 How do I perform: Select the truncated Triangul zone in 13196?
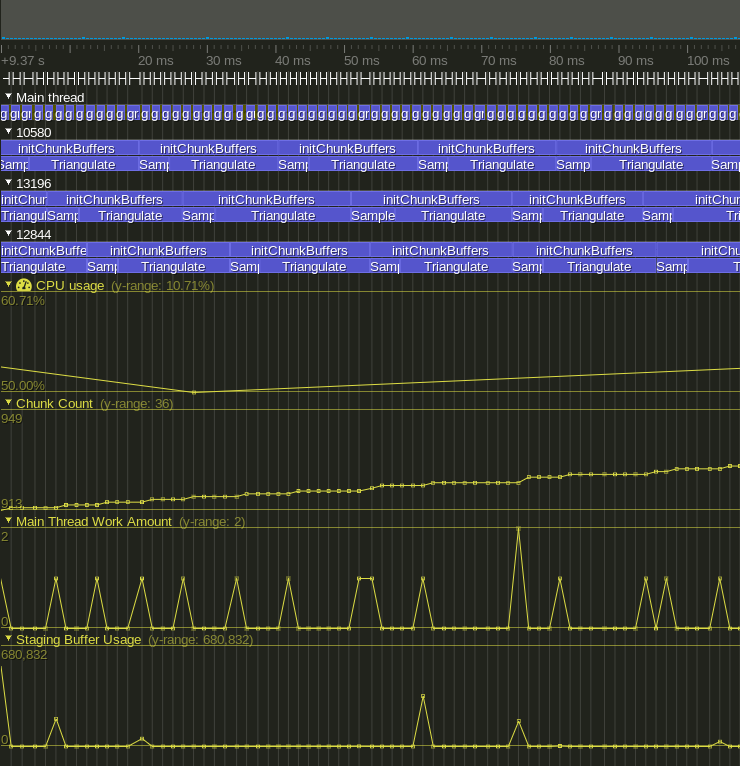pyautogui.click(x=23, y=216)
